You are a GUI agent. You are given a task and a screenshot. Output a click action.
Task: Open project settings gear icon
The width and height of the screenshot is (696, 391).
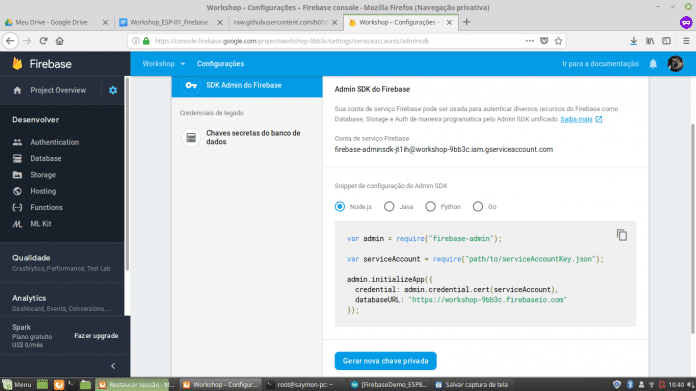pos(113,90)
